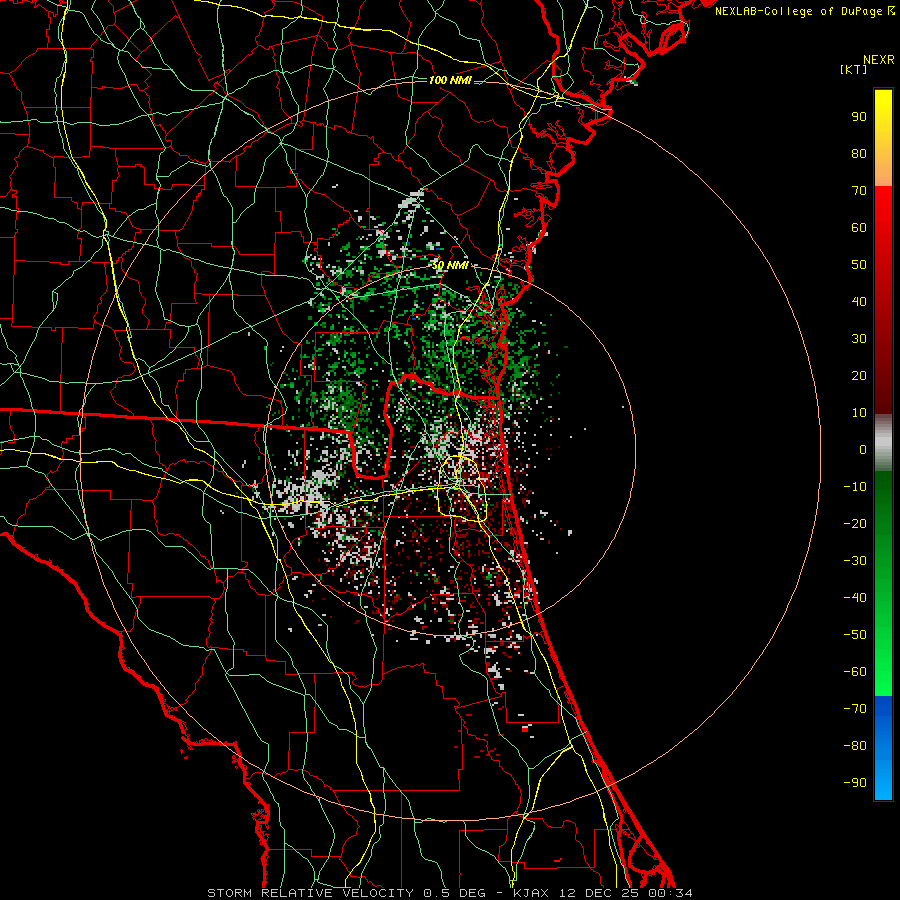The height and width of the screenshot is (900, 900).
Task: Click the NEXR label above the color scale
Action: 879,60
